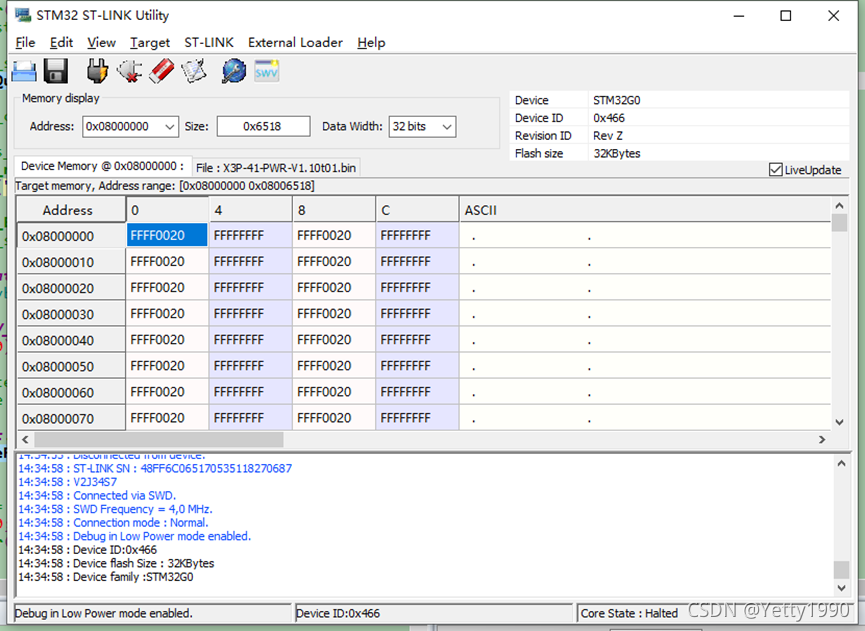The height and width of the screenshot is (631, 865).
Task: Select row address 0x08000060
Action: click(x=71, y=393)
